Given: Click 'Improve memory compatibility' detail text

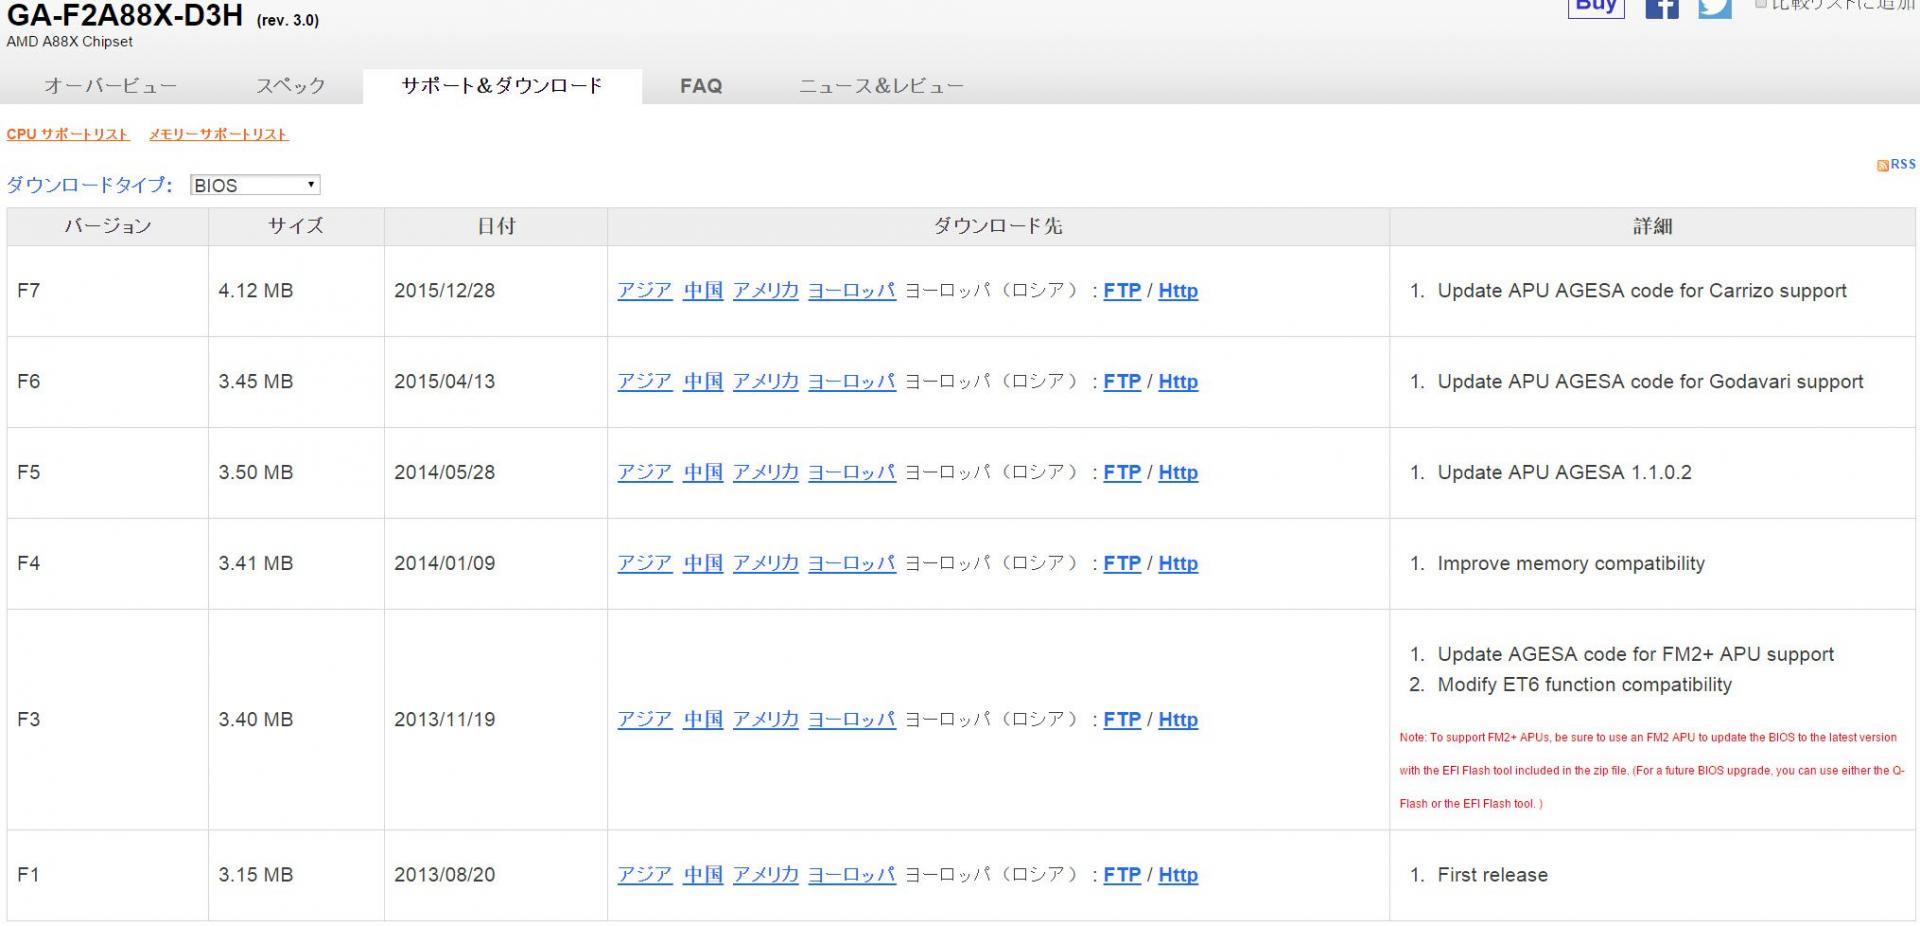Looking at the screenshot, I should [1571, 564].
